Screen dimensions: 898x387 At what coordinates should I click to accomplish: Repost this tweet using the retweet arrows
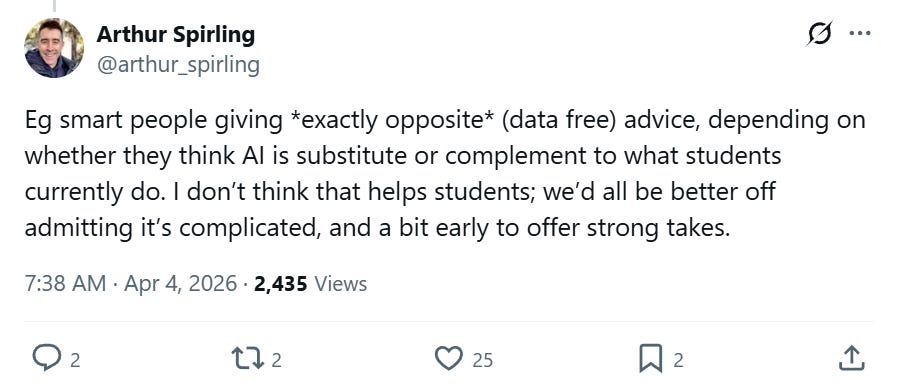pyautogui.click(x=247, y=359)
